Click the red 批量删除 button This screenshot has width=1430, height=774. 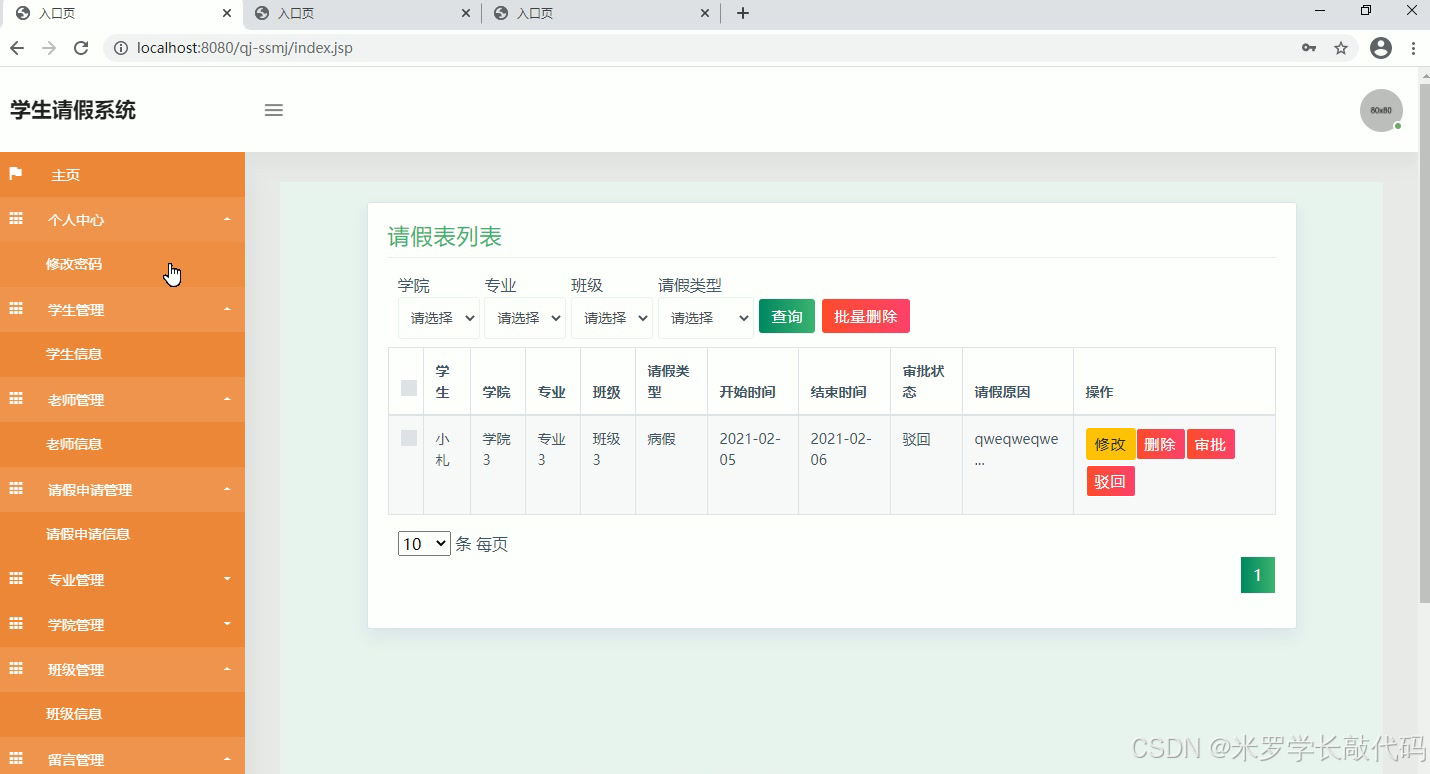click(x=865, y=315)
